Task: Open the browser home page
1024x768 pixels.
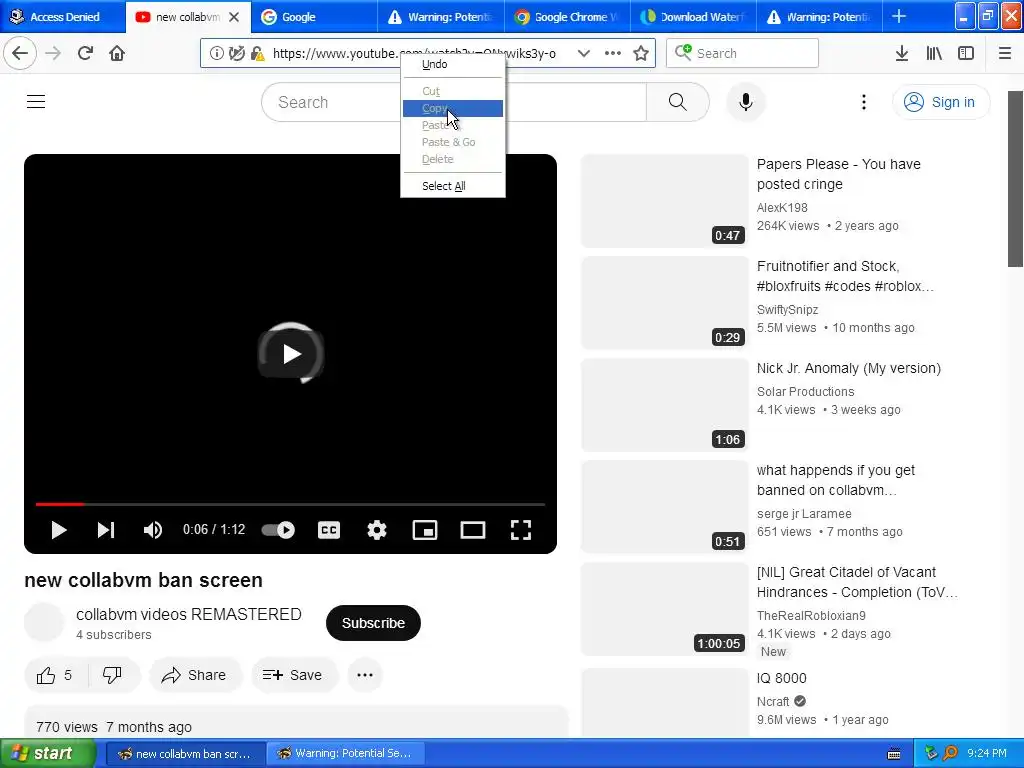Action: (x=117, y=53)
